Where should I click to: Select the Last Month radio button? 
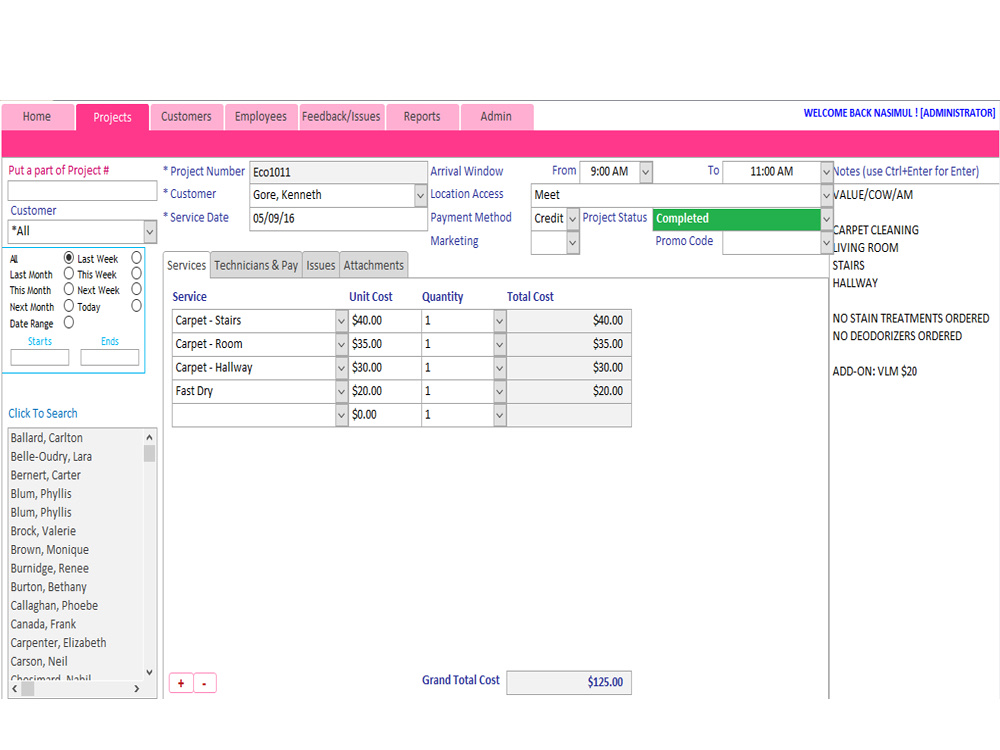[x=69, y=274]
